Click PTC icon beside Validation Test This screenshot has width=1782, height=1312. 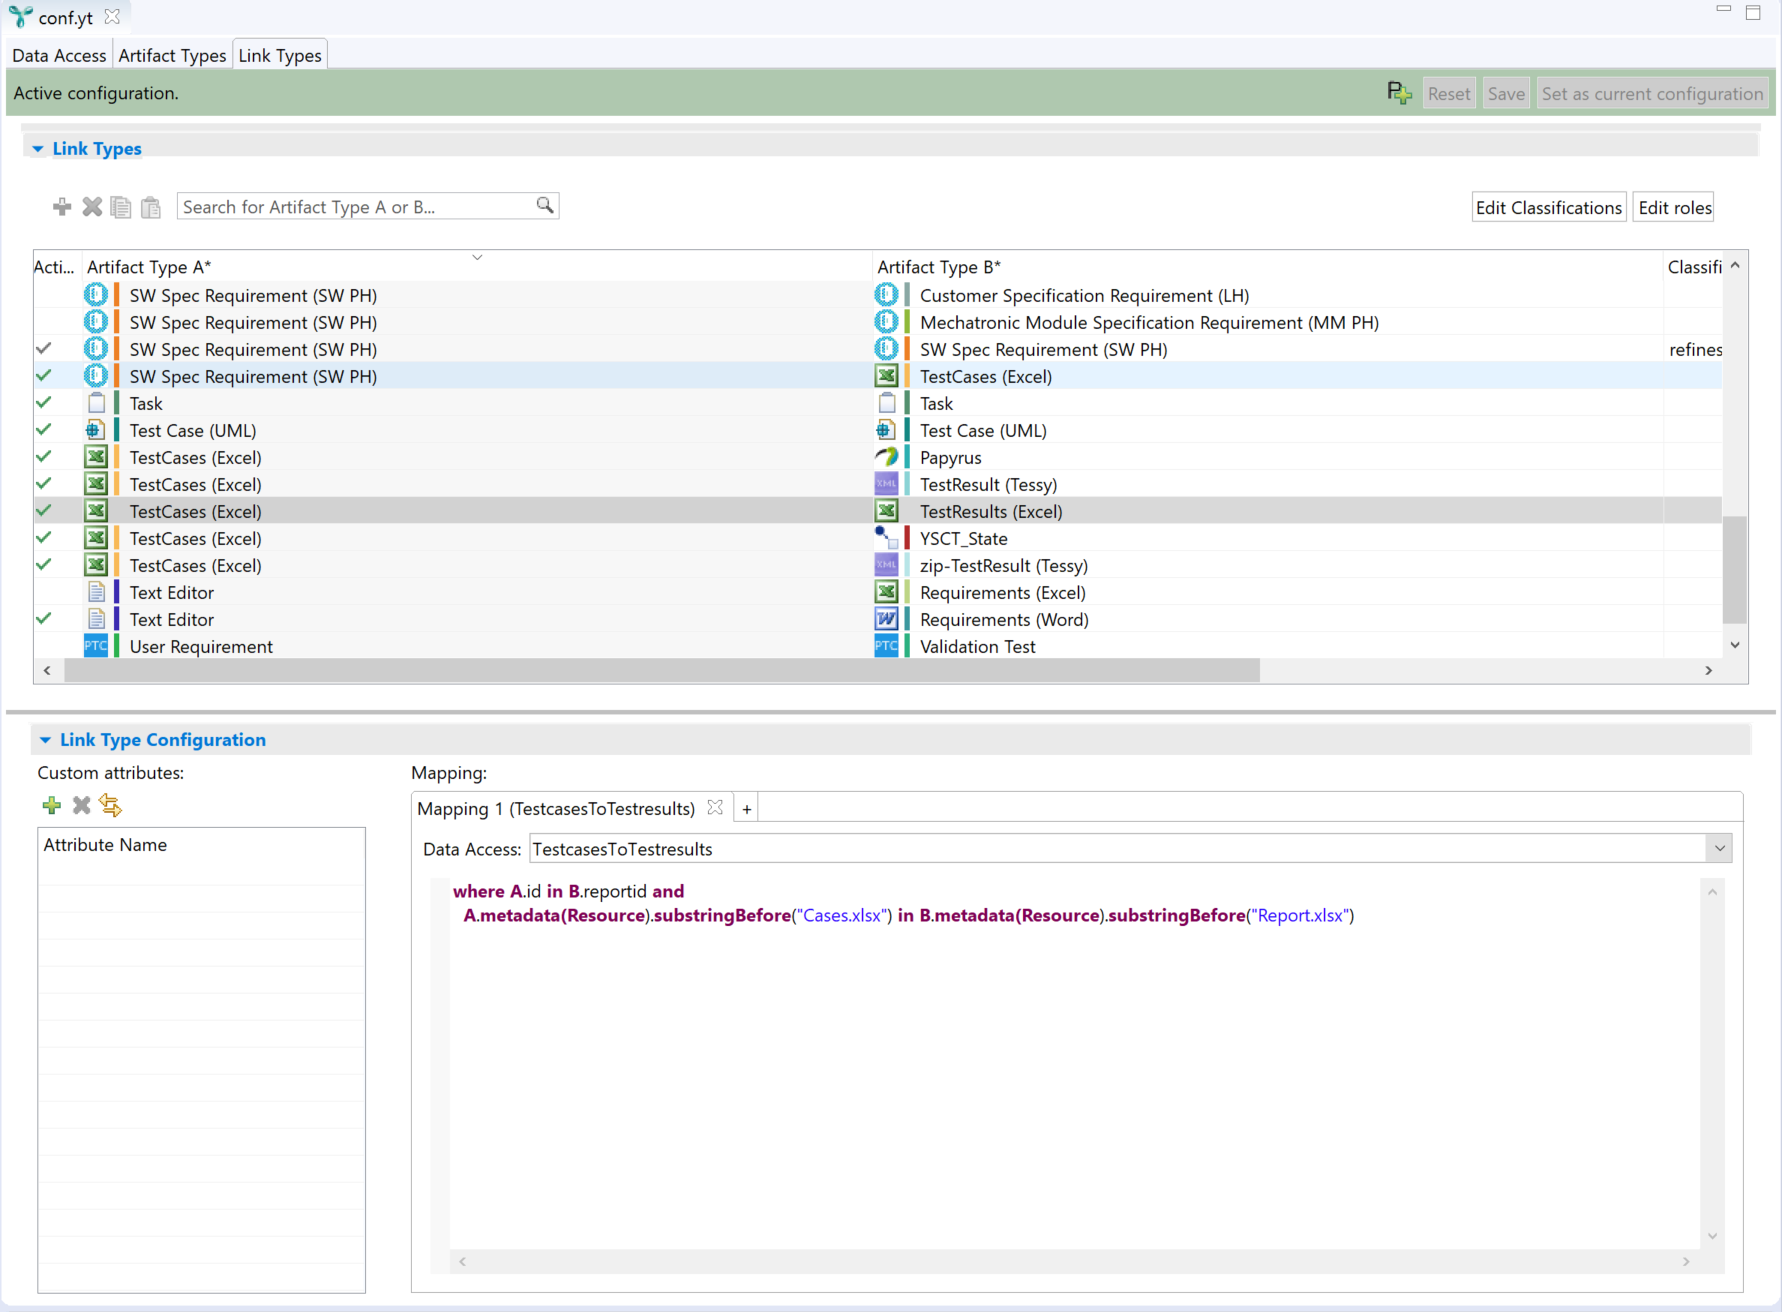pos(887,646)
